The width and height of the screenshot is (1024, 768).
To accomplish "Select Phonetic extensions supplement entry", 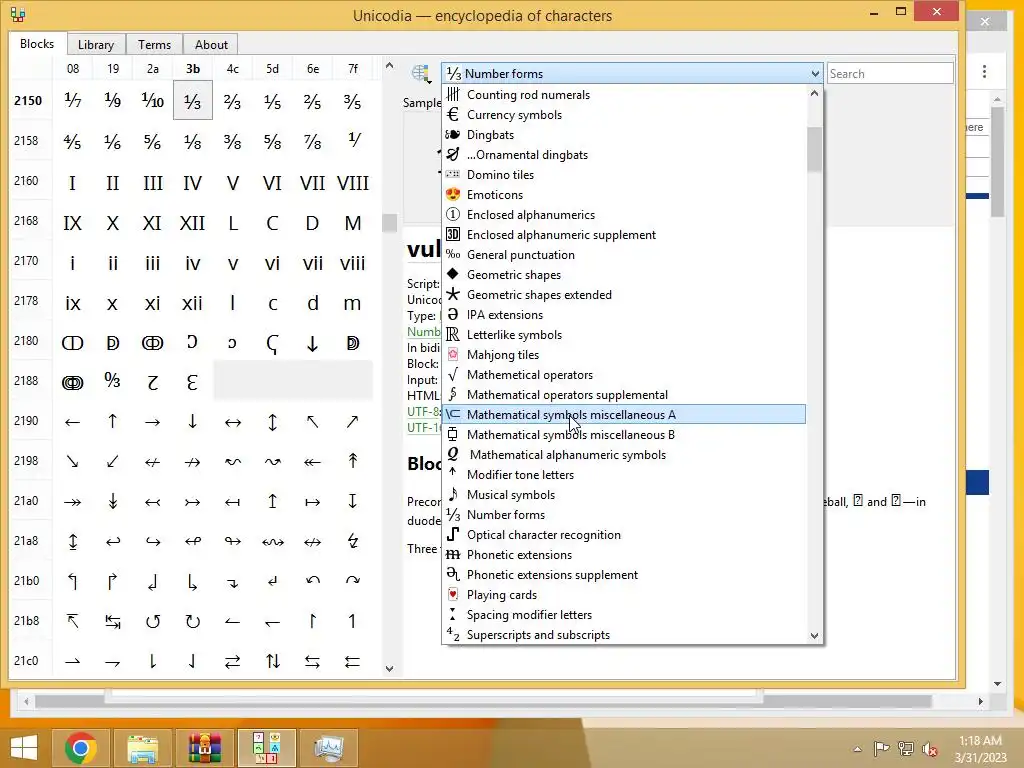I will coord(624,575).
